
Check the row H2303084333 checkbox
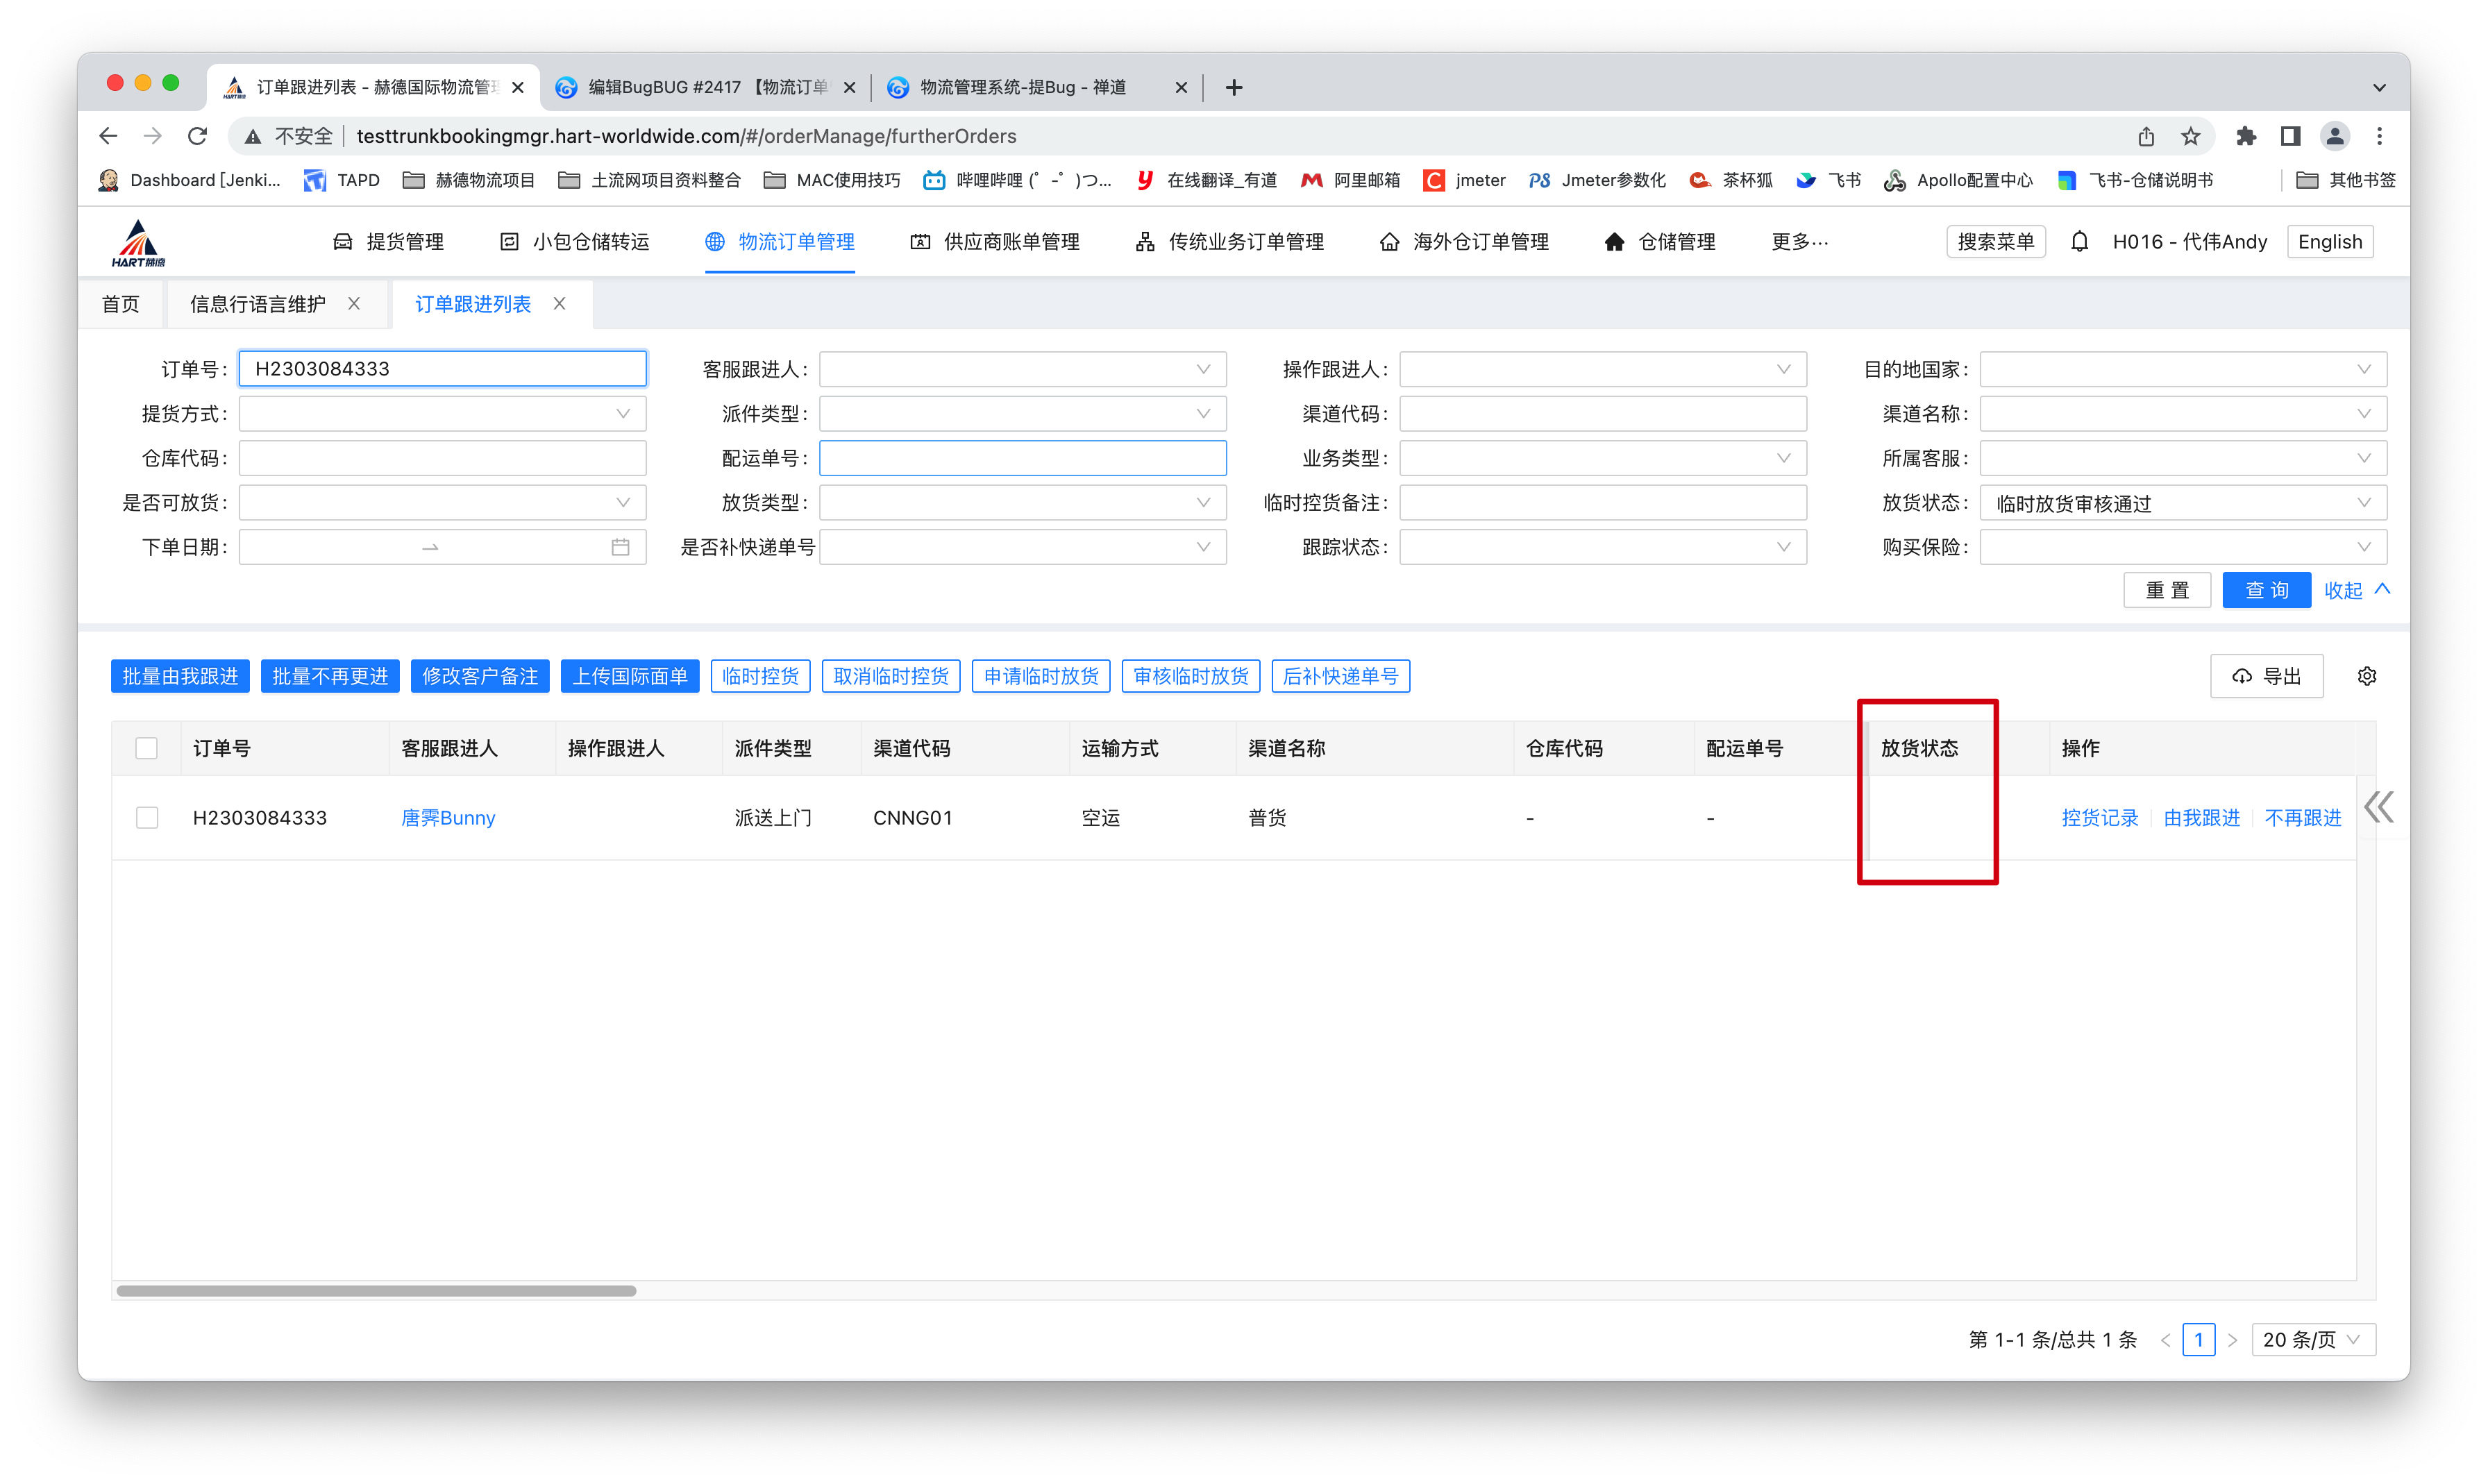[x=147, y=818]
